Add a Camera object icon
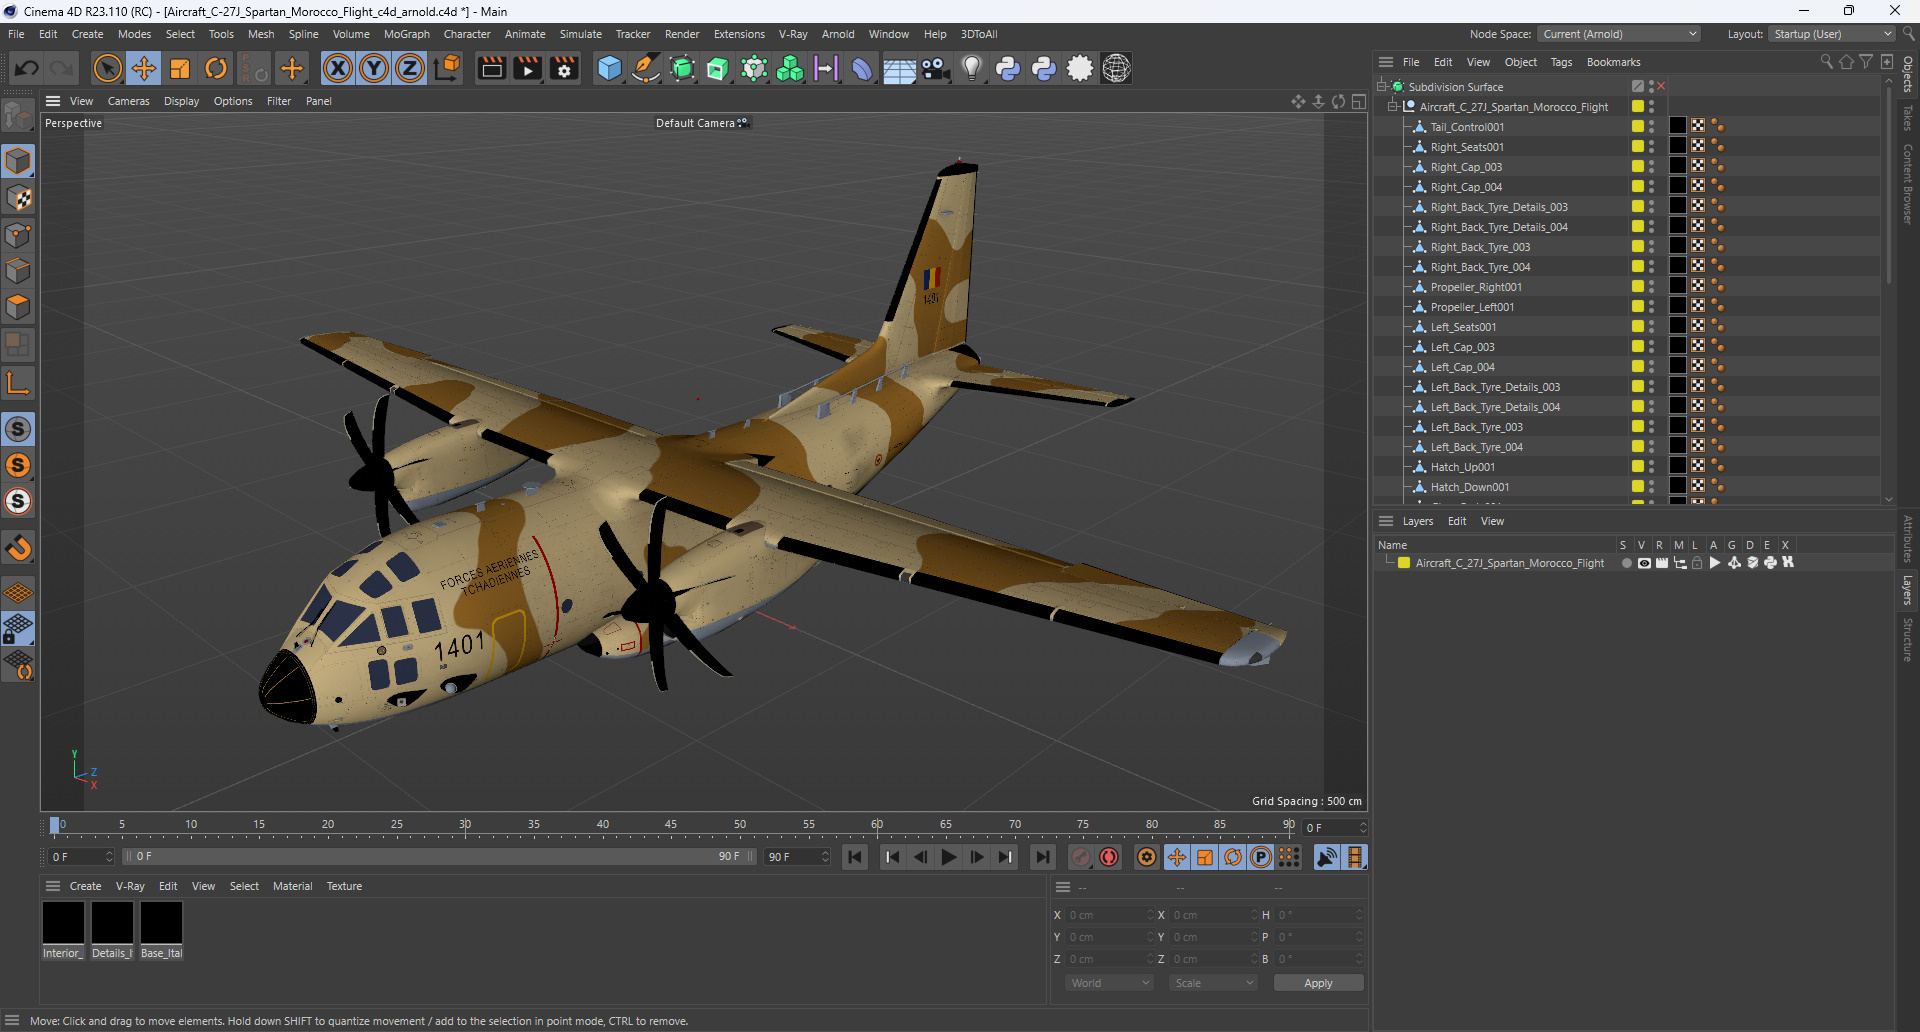The image size is (1920, 1032). [x=936, y=68]
